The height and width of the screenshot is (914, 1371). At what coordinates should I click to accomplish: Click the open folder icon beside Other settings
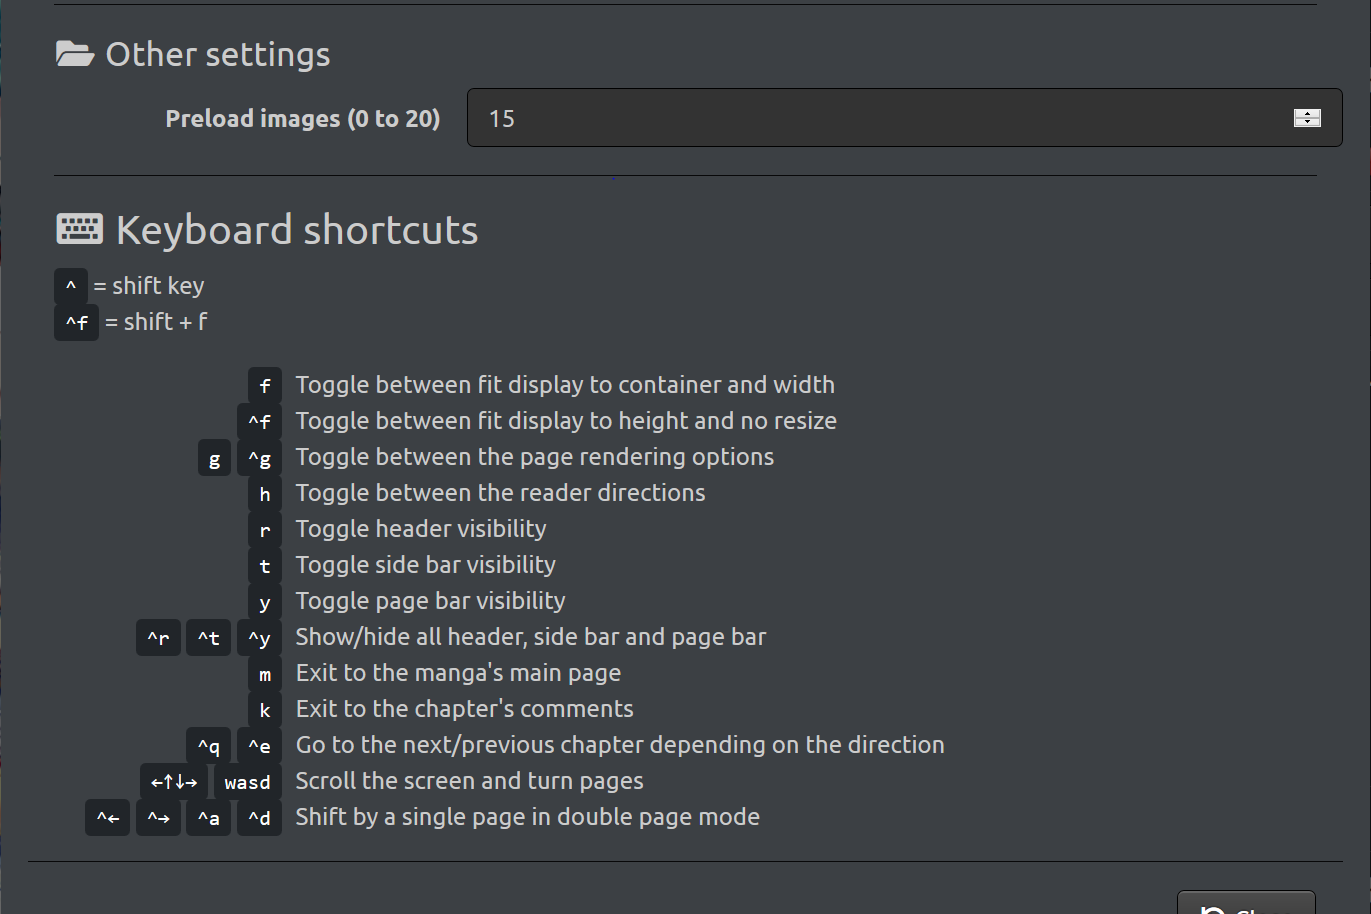(x=75, y=54)
